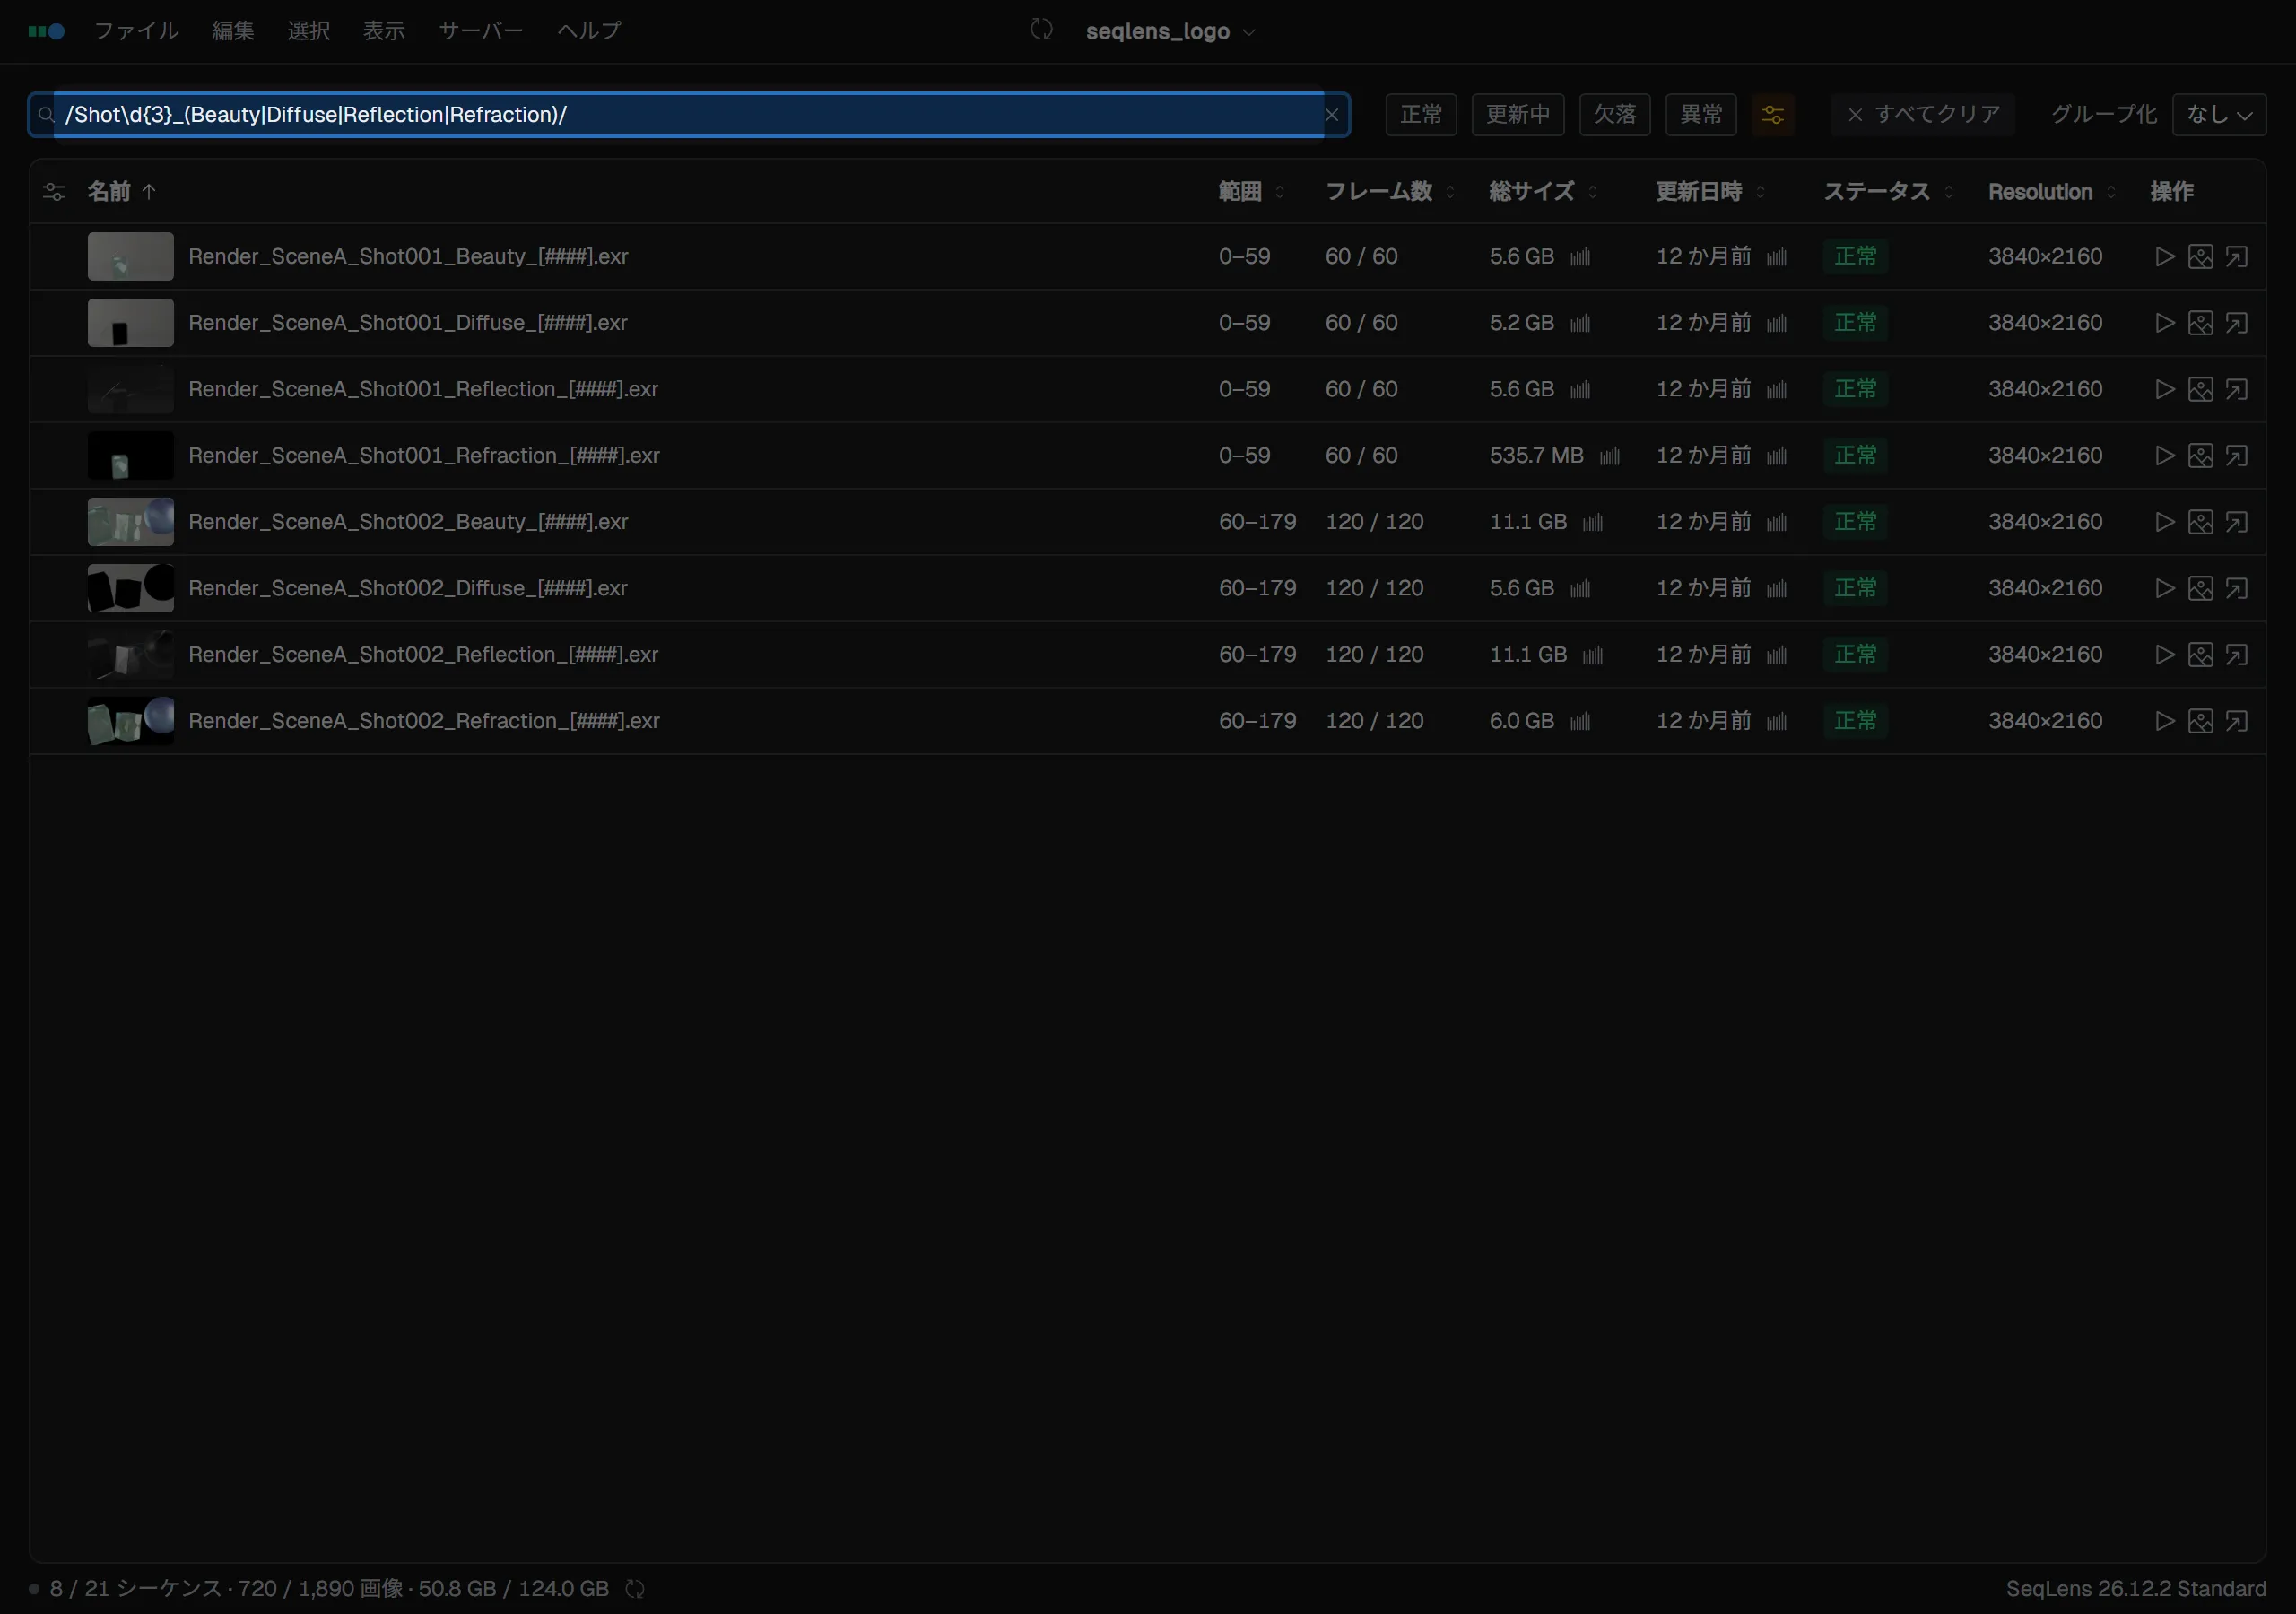Open image viewer for Shot002_Reflection row

pos(2200,655)
